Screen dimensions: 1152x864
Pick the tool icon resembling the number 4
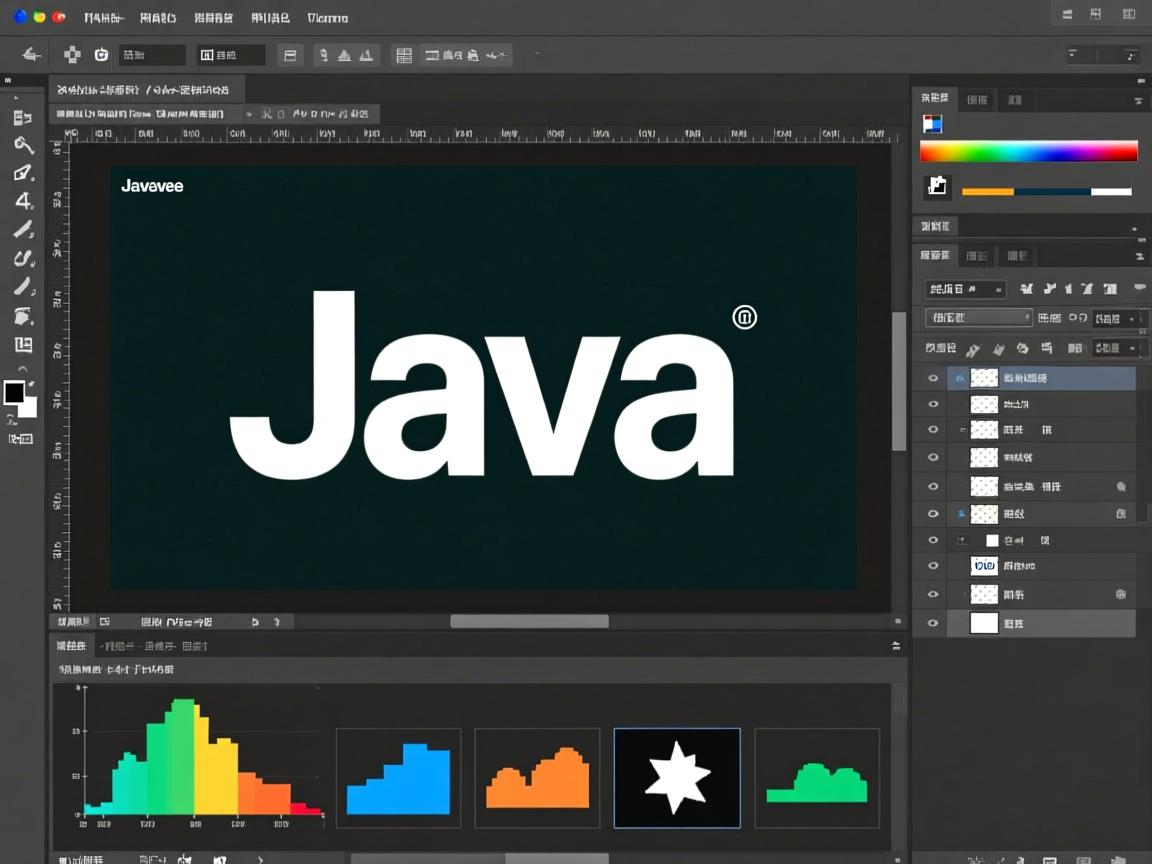[x=23, y=201]
